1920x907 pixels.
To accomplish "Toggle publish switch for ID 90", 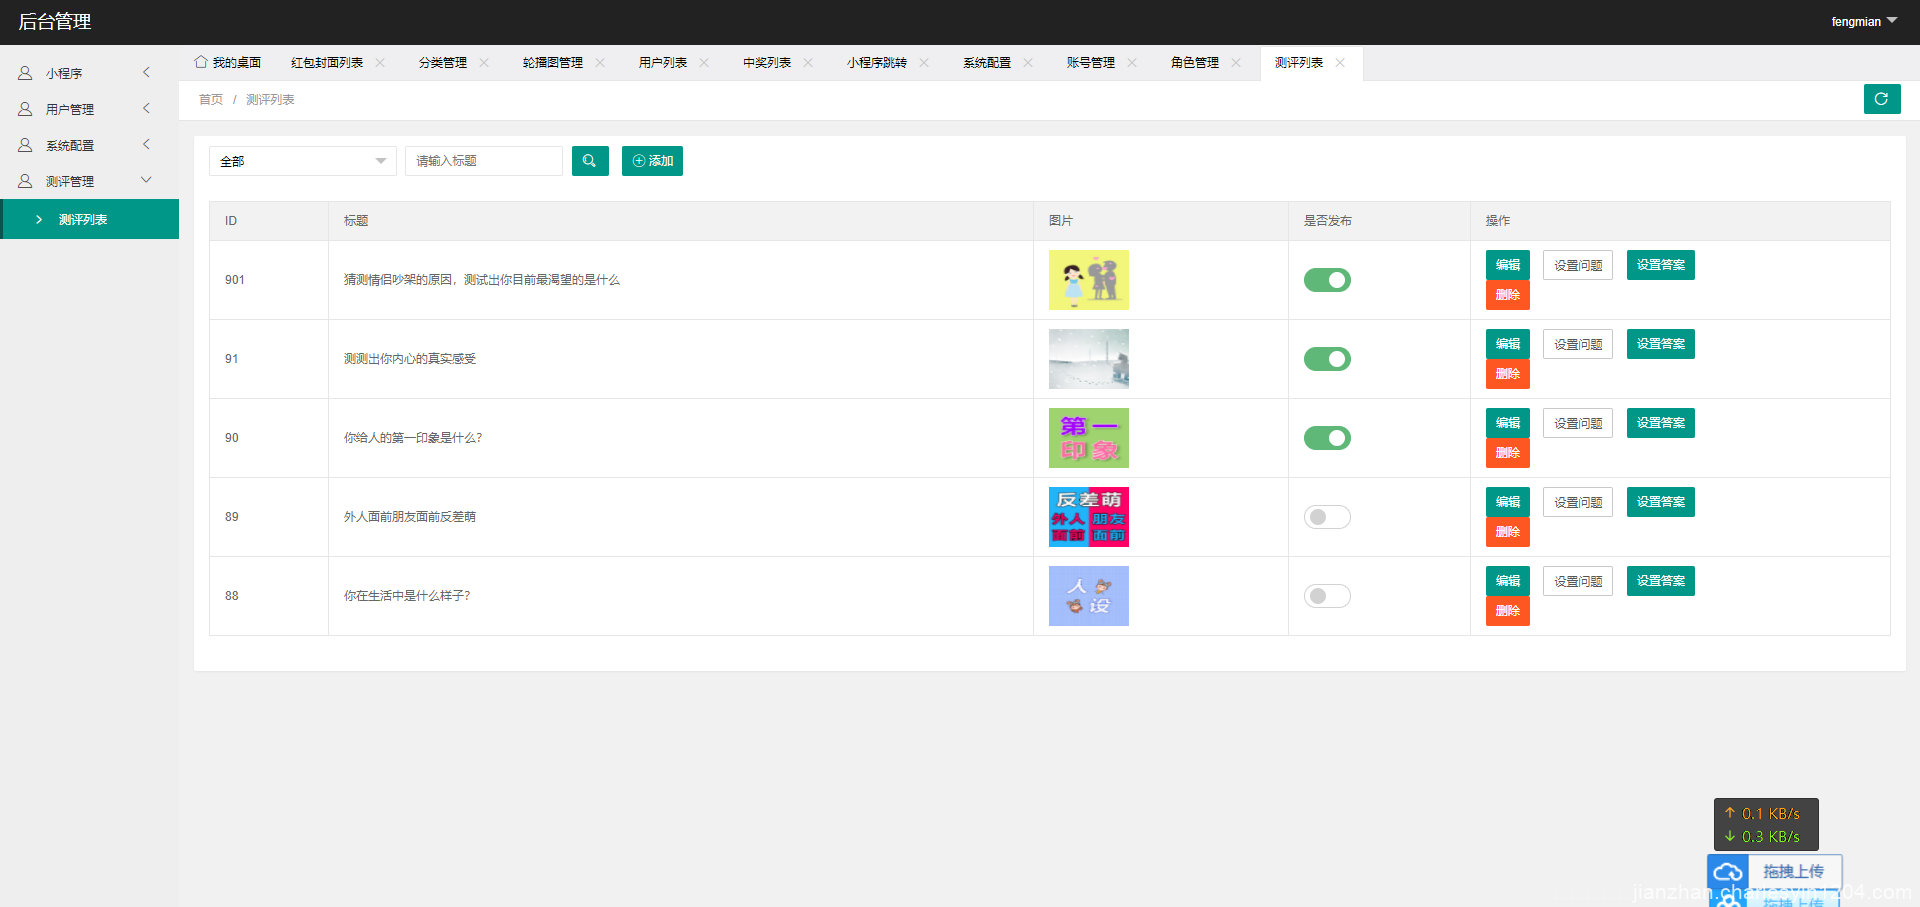I will coord(1327,438).
